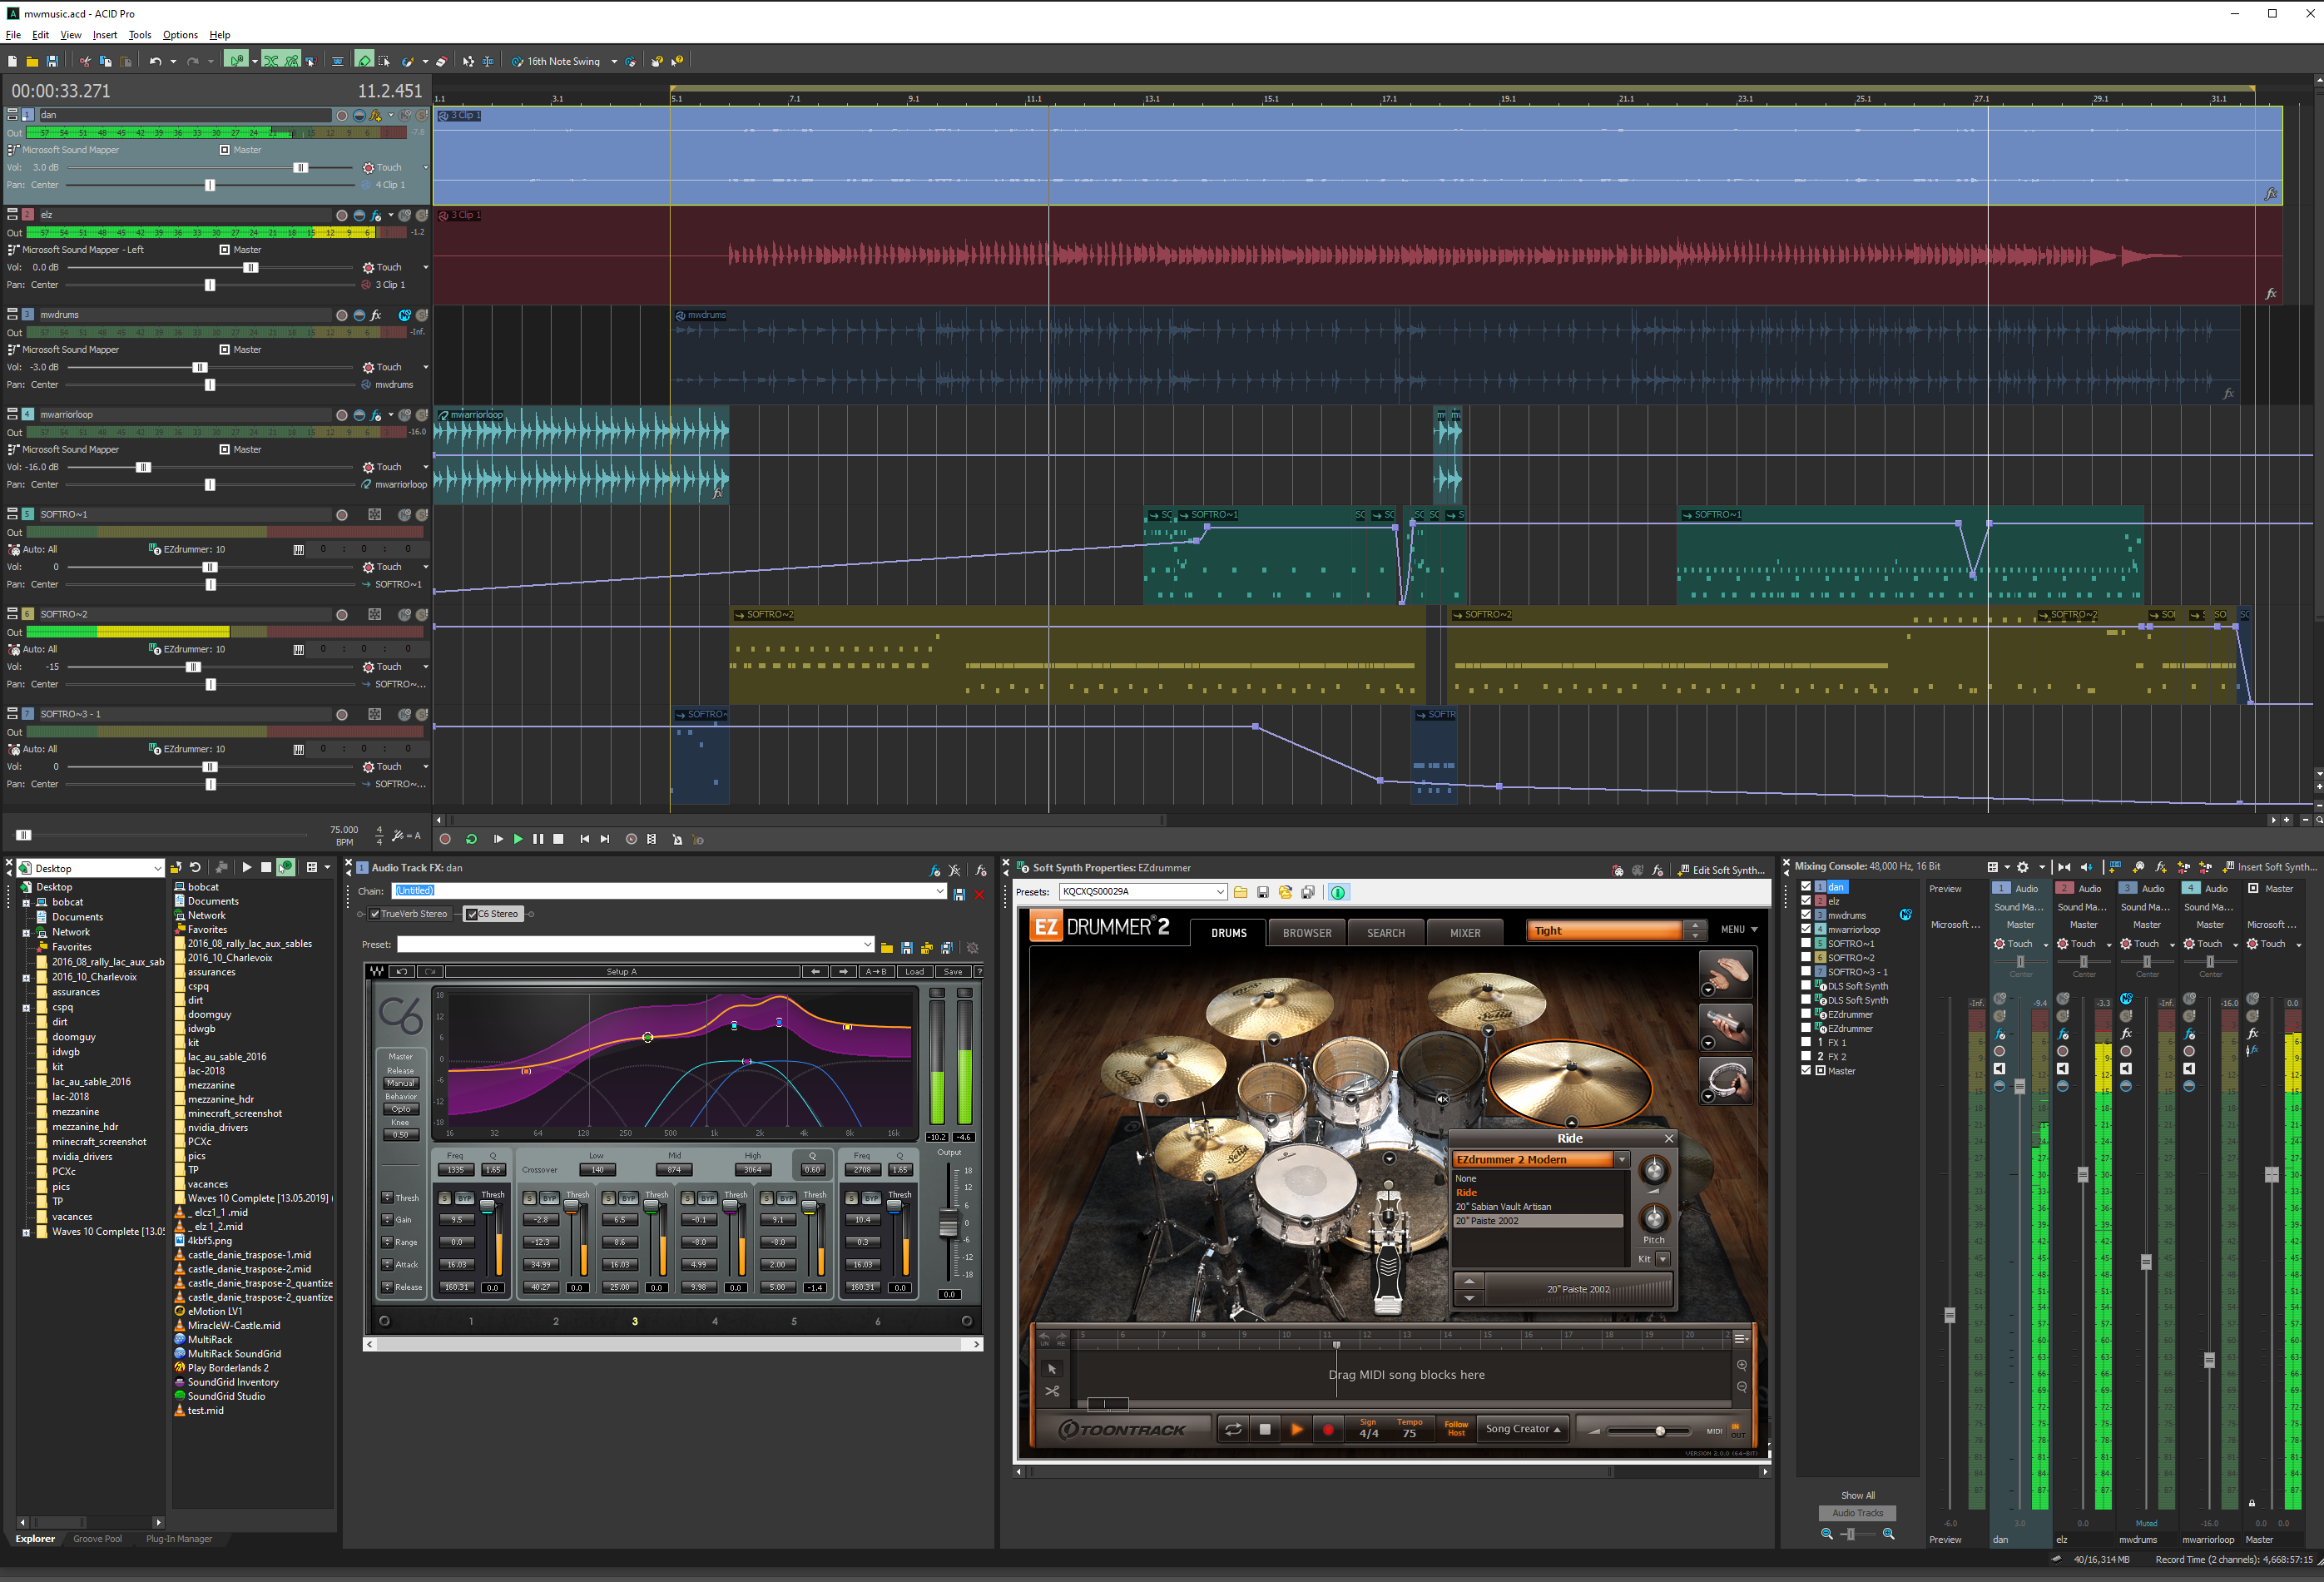
Task: Open the Insert menu
Action: (x=105, y=35)
